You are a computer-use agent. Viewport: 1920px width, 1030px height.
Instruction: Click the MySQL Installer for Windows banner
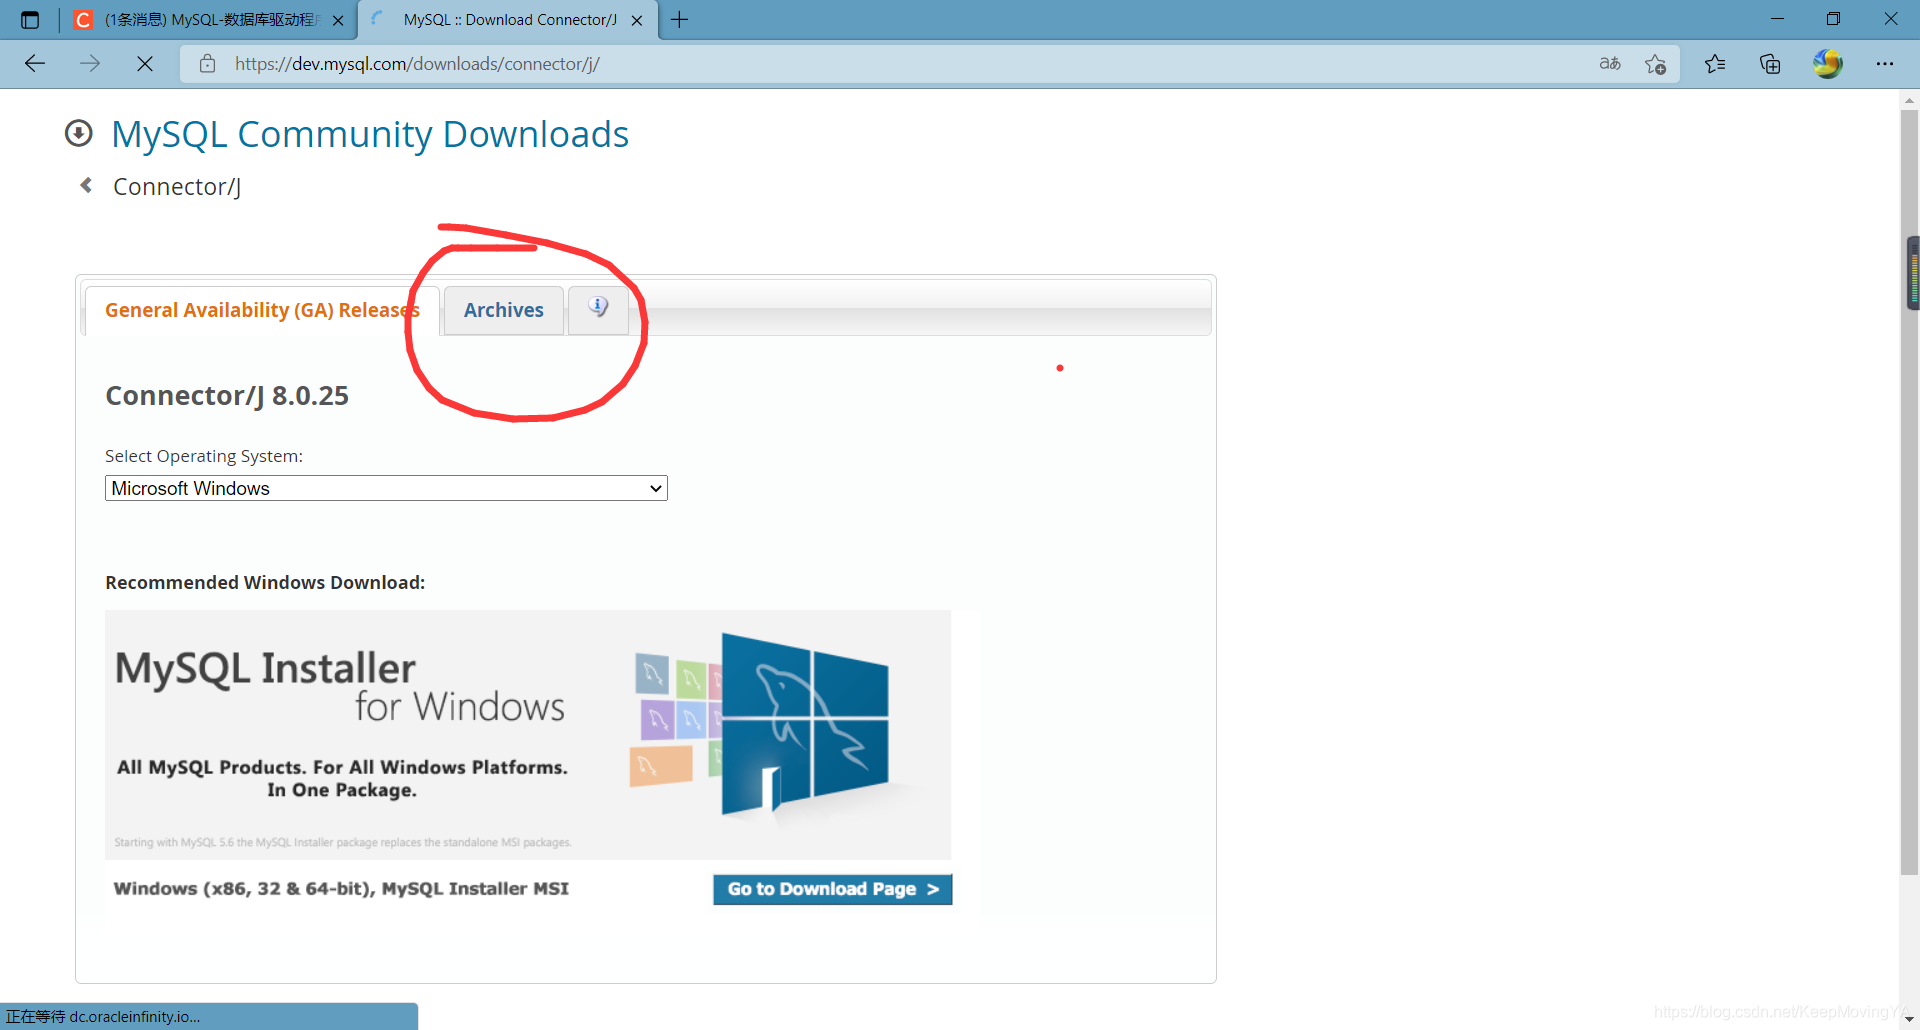coord(528,735)
